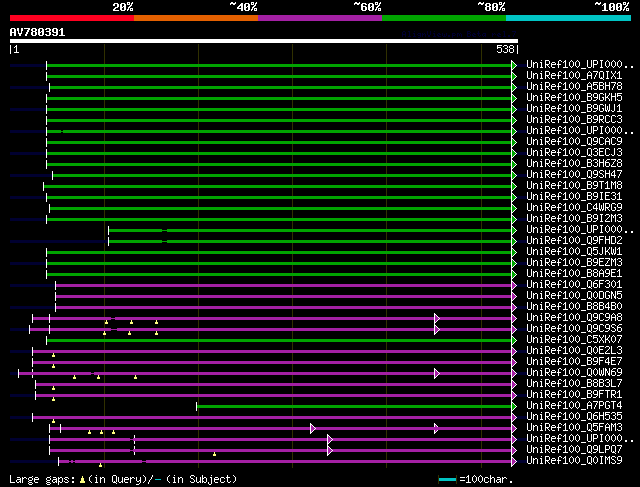
Task: Click the red 20% identity legend segment
Action: pyautogui.click(x=71, y=18)
